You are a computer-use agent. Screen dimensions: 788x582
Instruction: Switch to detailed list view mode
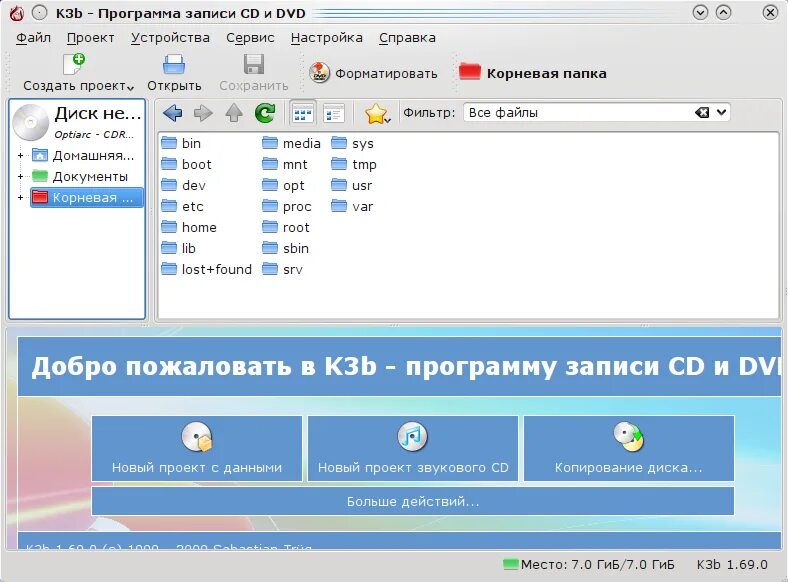333,113
